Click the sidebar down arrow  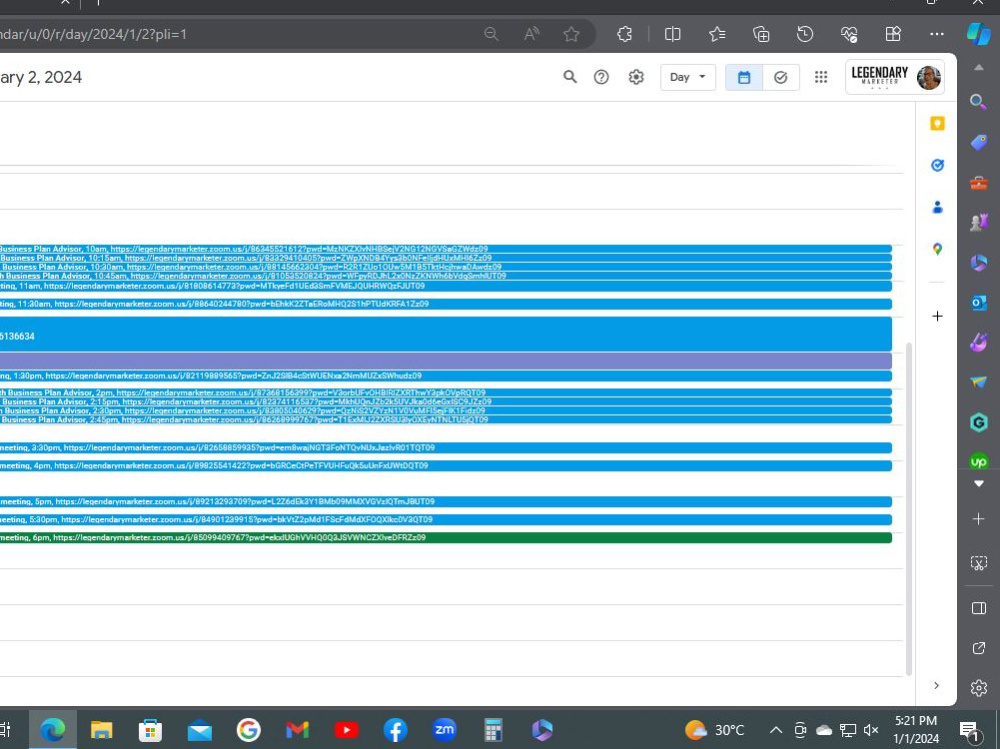click(x=978, y=484)
